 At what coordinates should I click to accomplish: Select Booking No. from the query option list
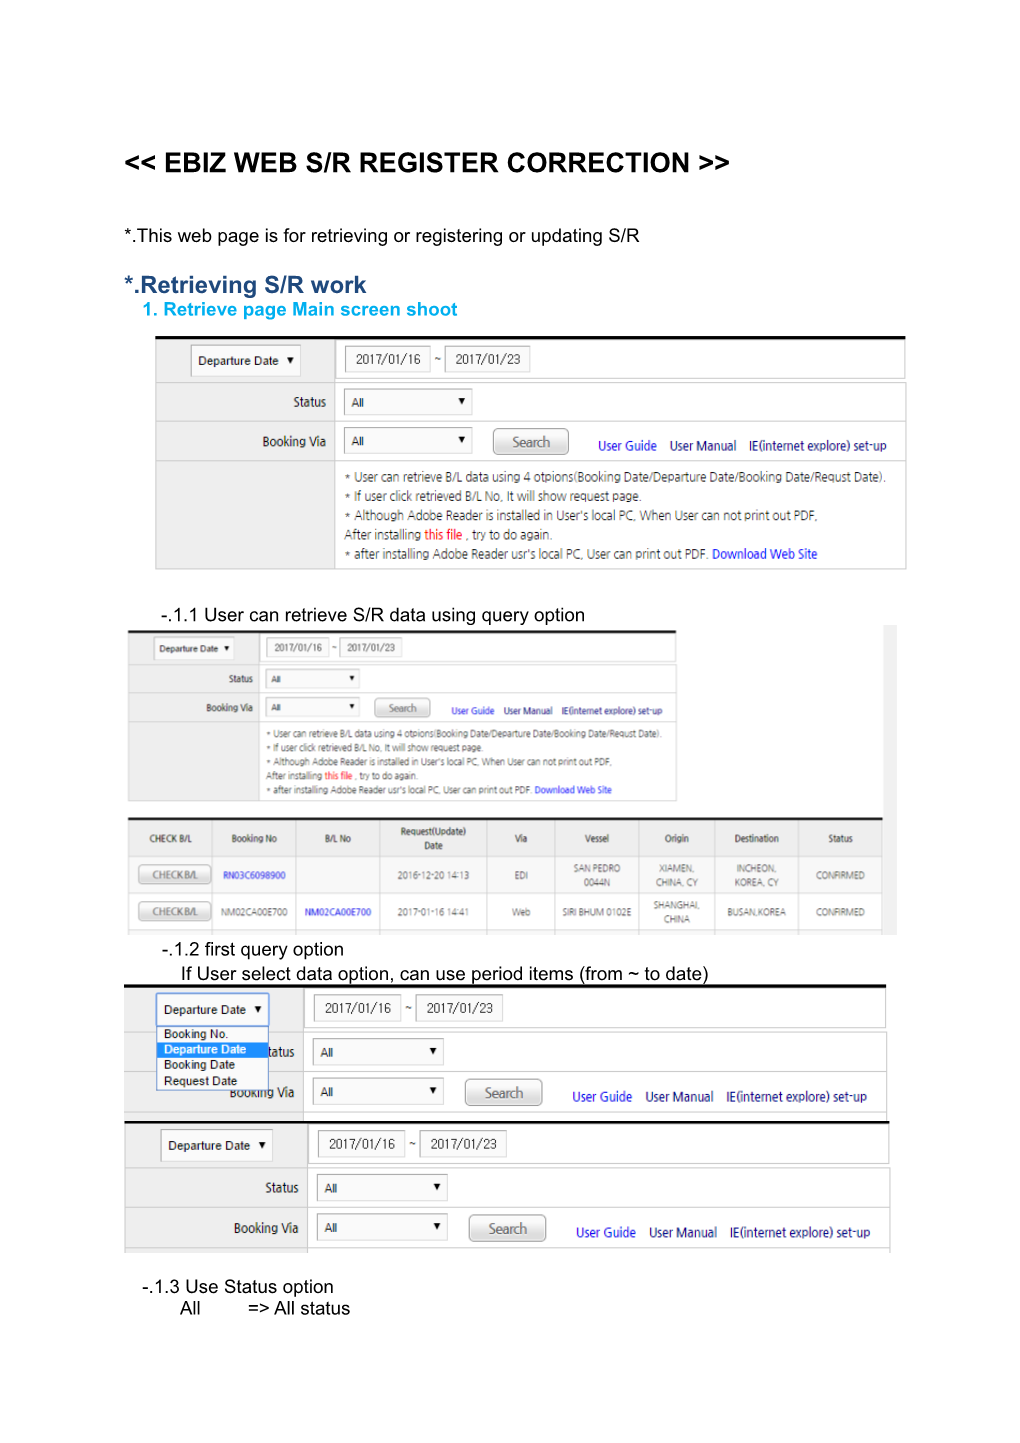click(196, 1033)
